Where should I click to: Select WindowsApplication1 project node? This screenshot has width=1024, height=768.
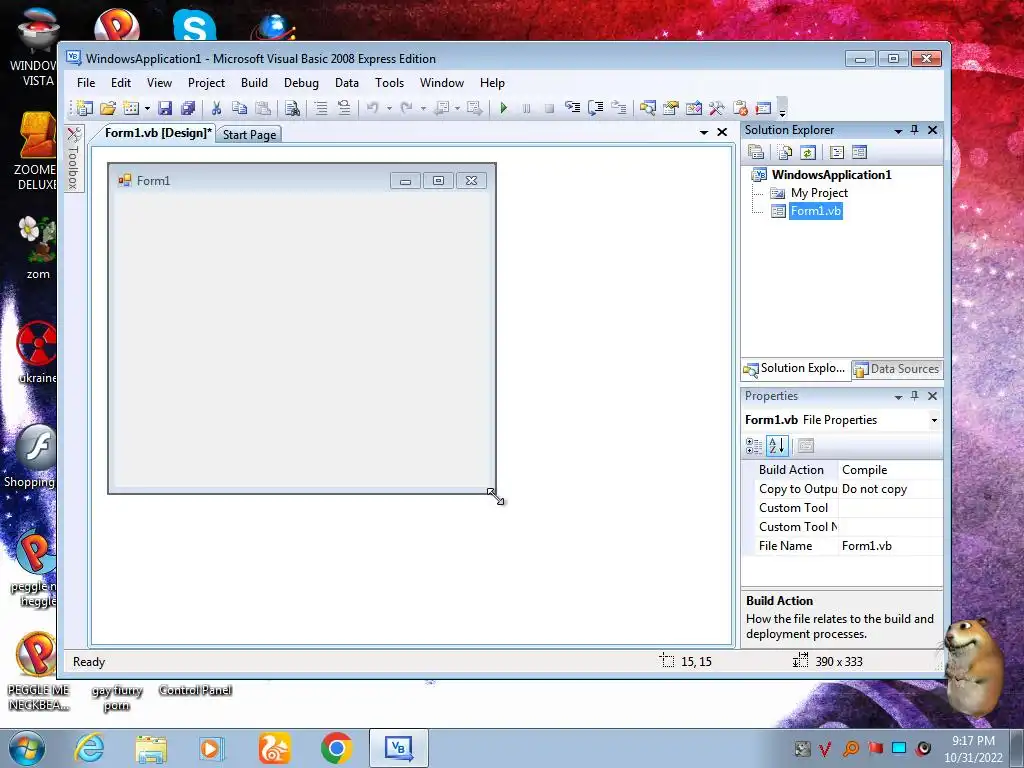tap(831, 174)
